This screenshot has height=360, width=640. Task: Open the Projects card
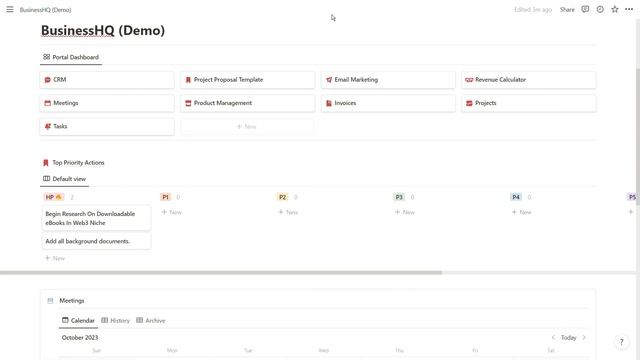click(529, 103)
